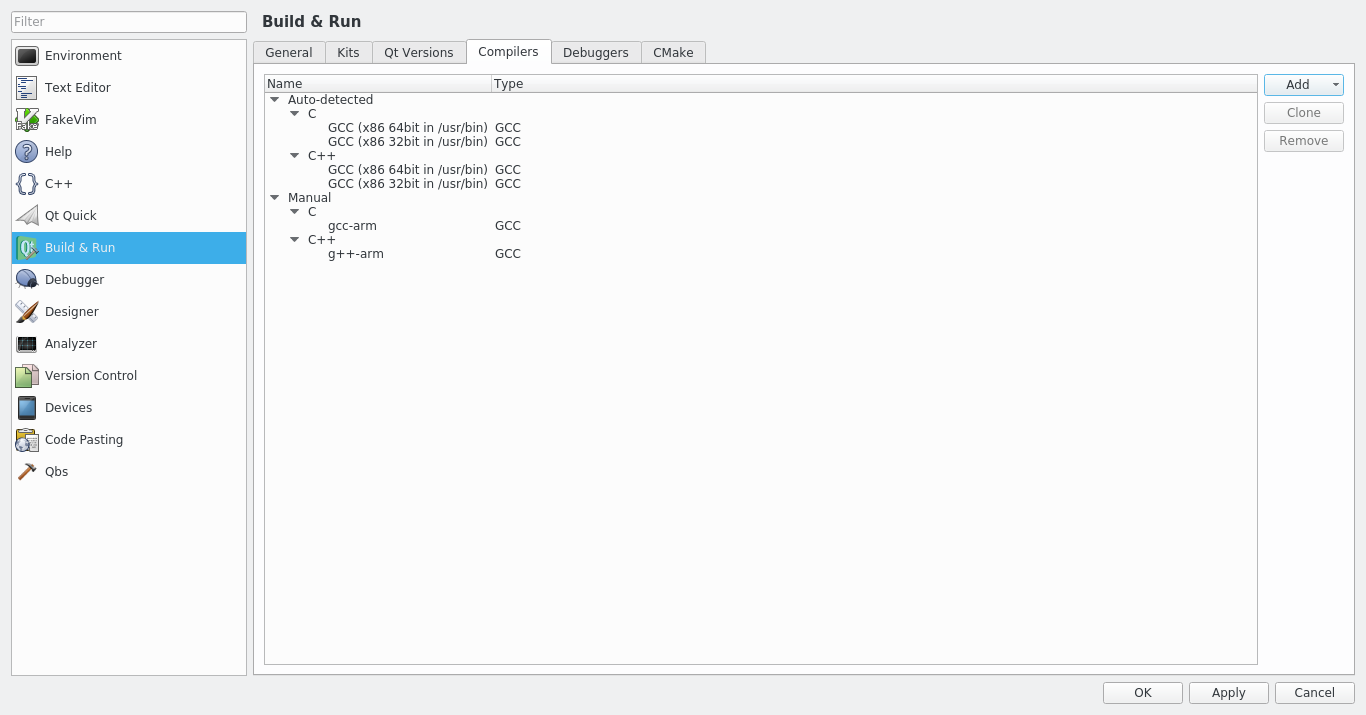Select the Text Editor icon
Screen dimensions: 1366x715
point(27,88)
